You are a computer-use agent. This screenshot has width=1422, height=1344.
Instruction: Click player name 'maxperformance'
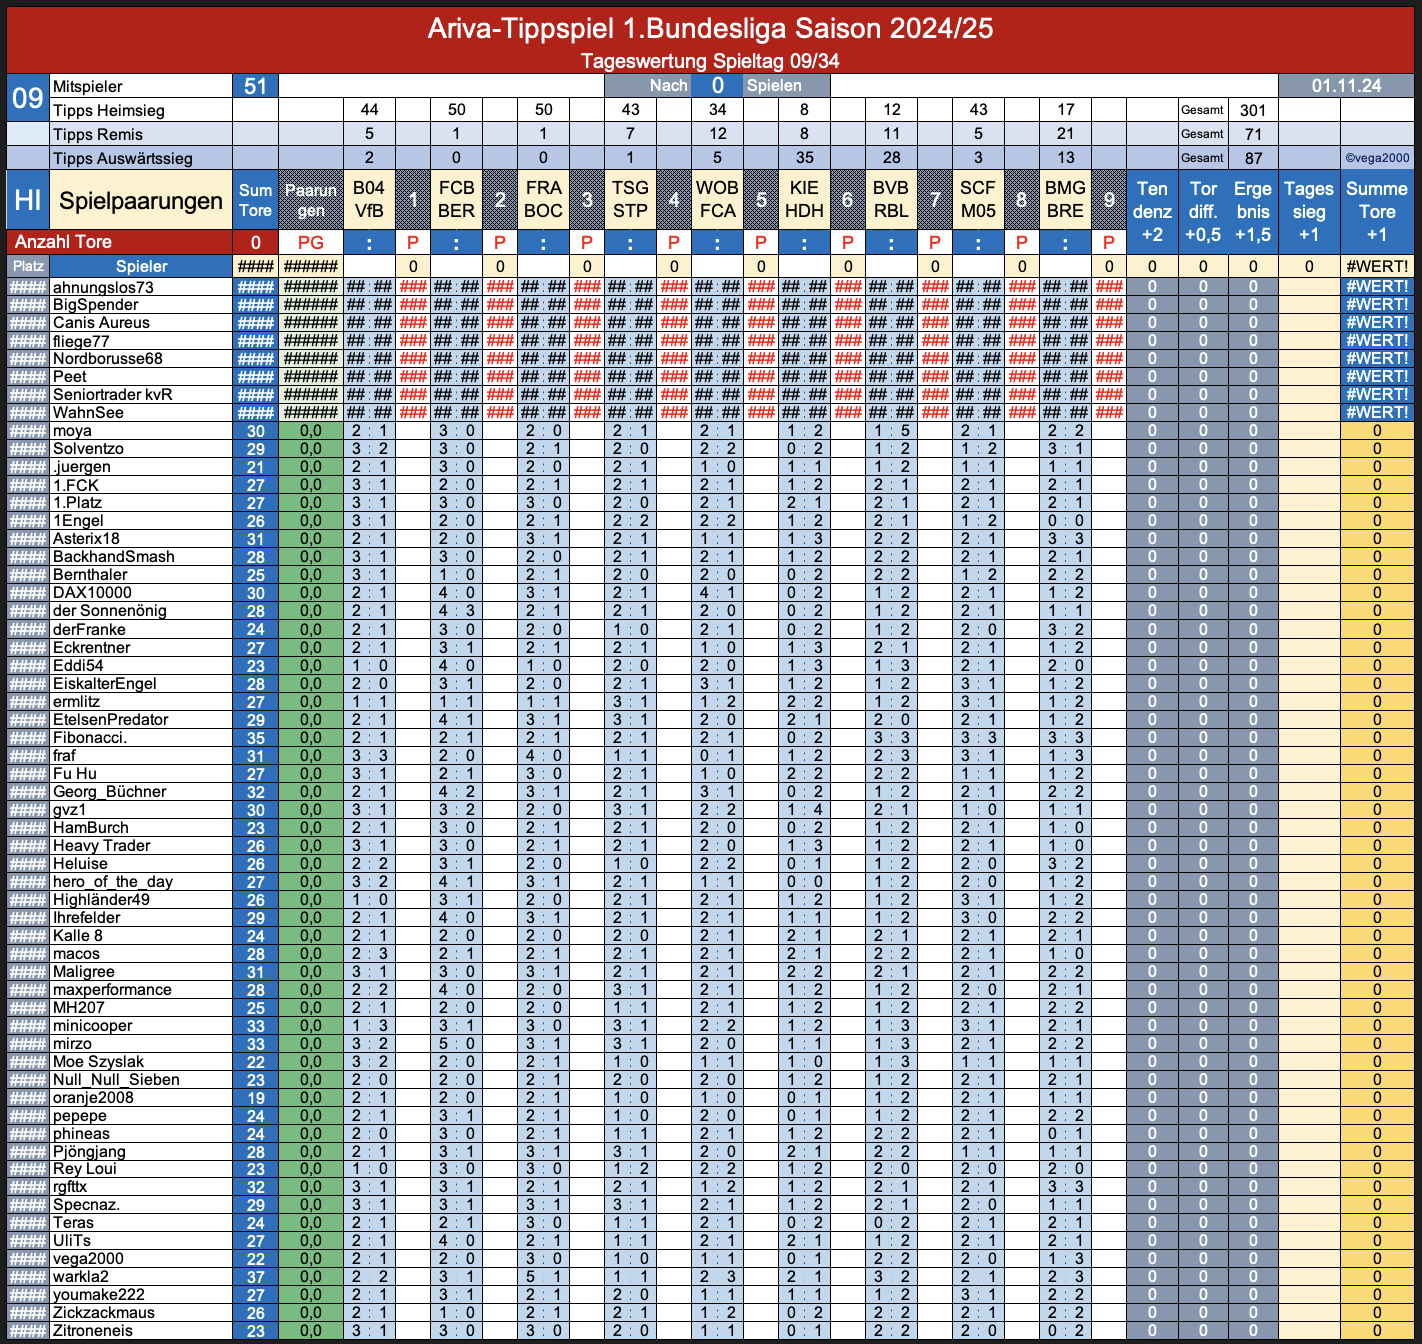(112, 990)
